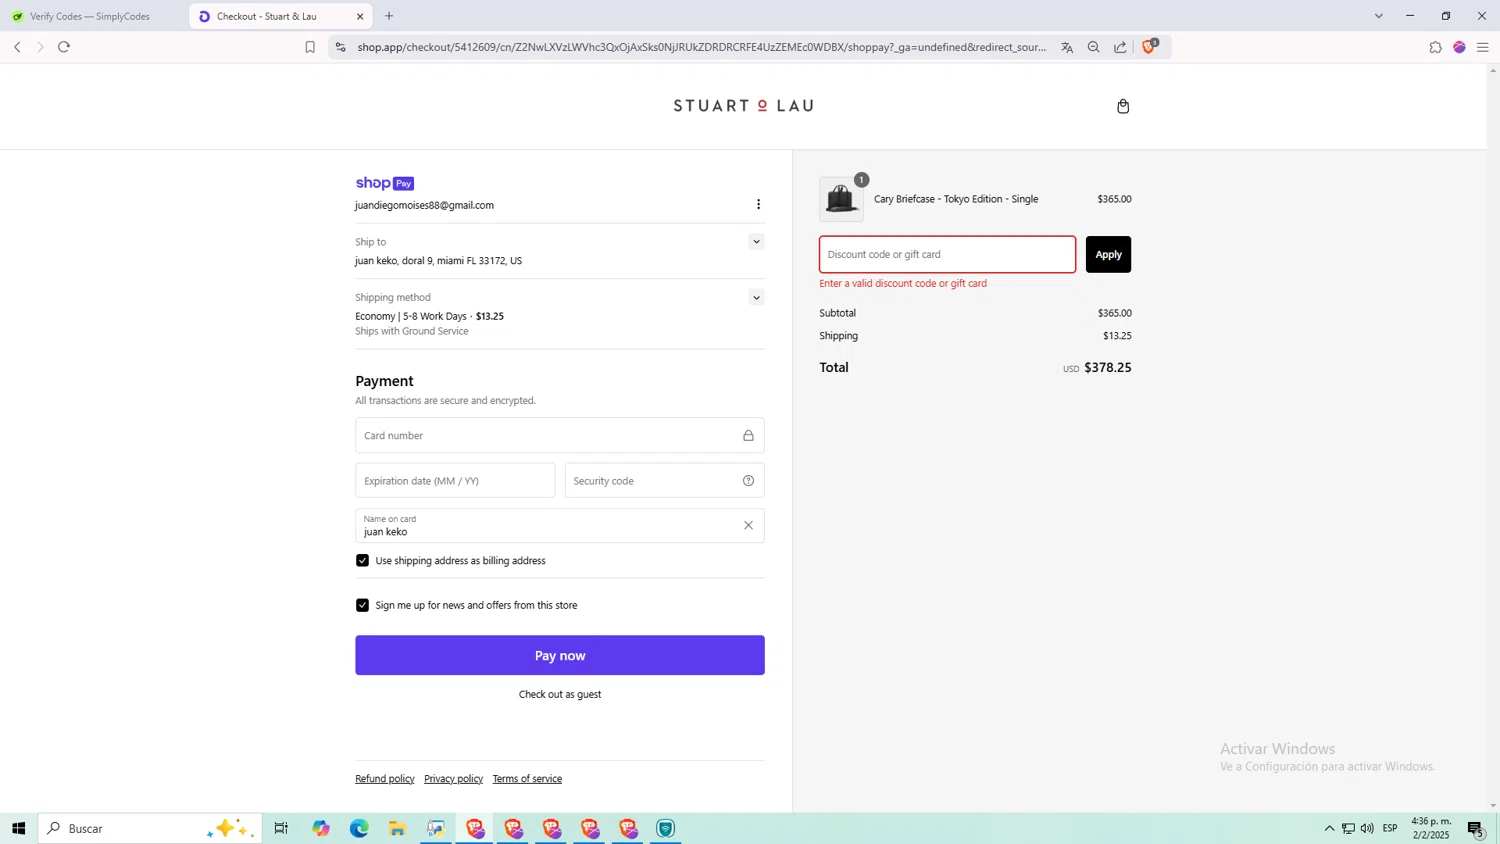This screenshot has height=844, width=1500.
Task: Open the browser main menu
Action: 1483,47
